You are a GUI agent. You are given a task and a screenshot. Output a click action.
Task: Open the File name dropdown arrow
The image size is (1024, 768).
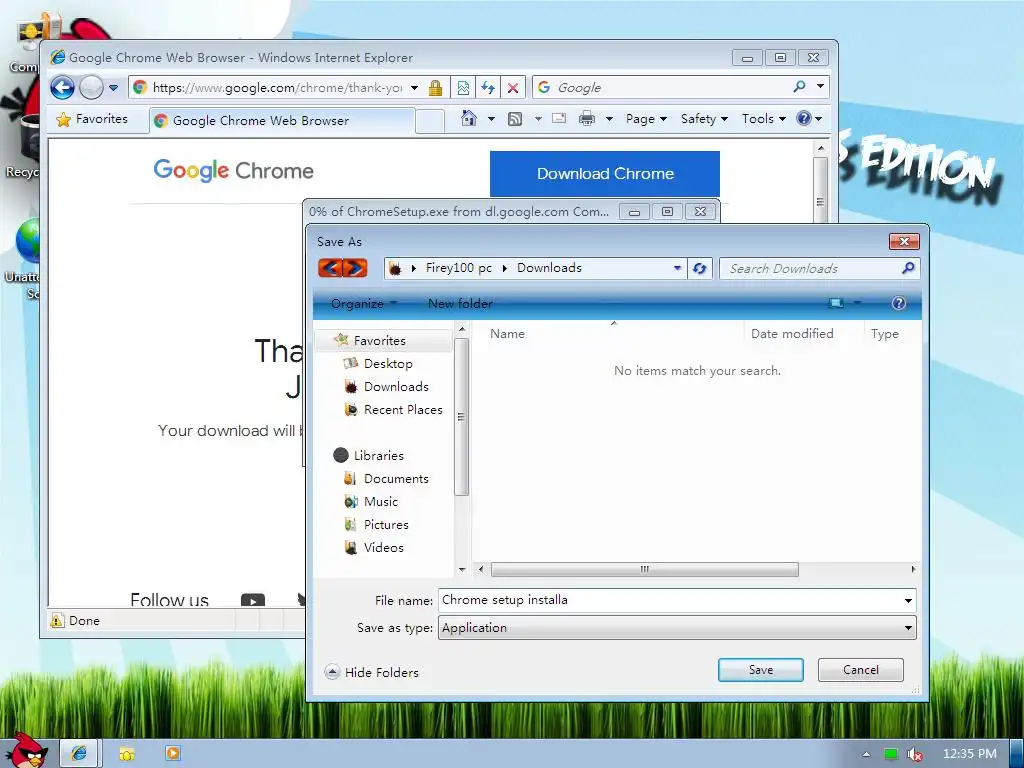(x=908, y=601)
